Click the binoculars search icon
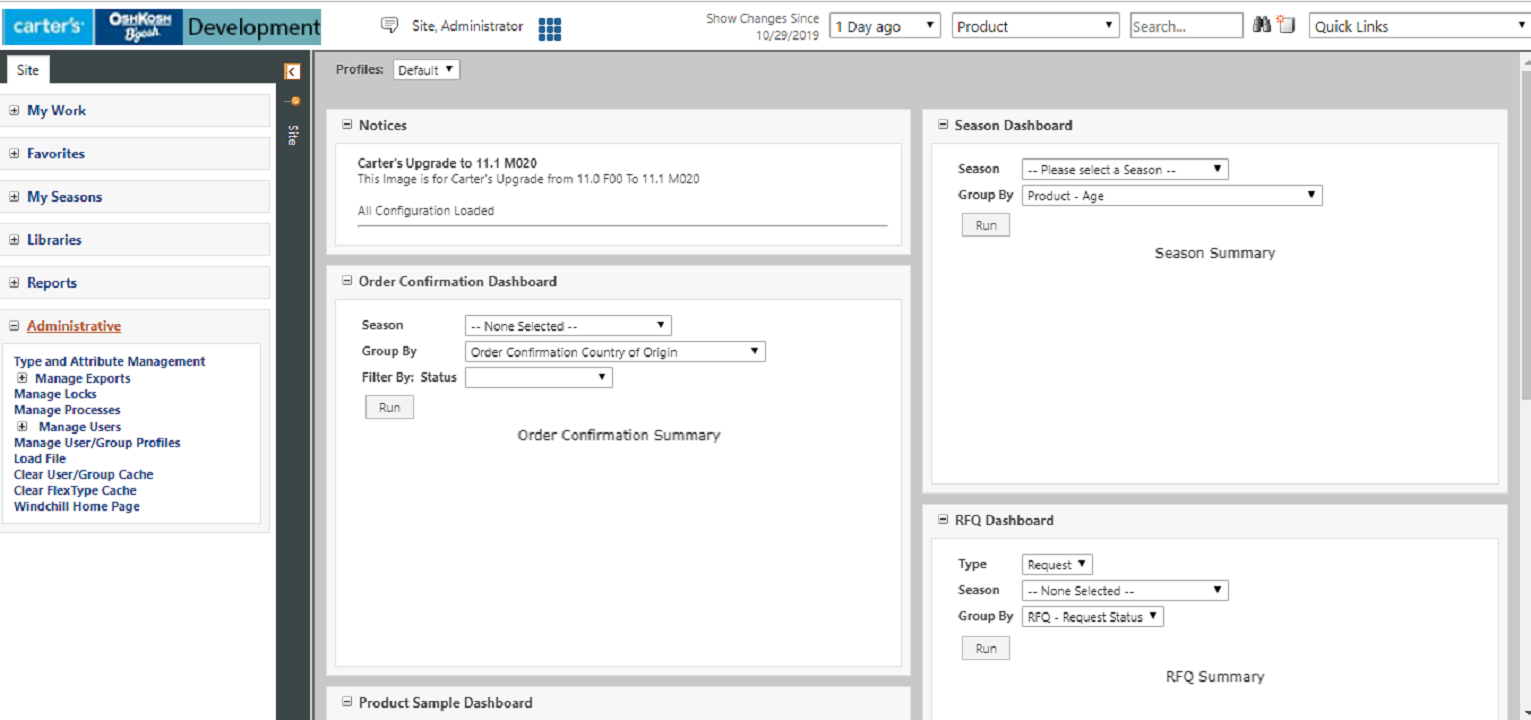The image size is (1531, 720). pyautogui.click(x=1262, y=26)
